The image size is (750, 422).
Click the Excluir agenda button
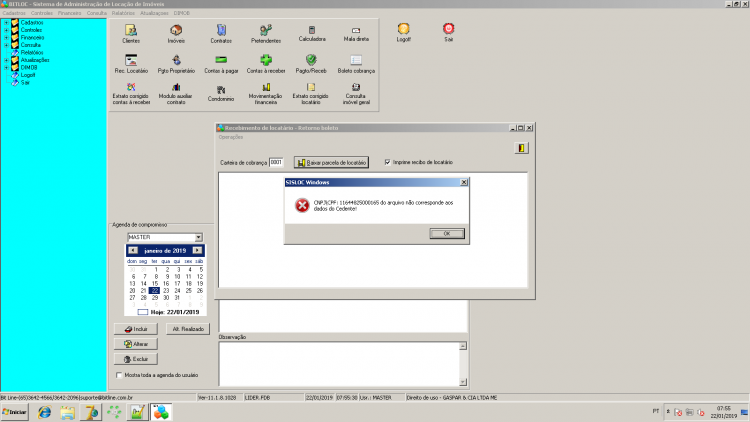click(x=136, y=359)
